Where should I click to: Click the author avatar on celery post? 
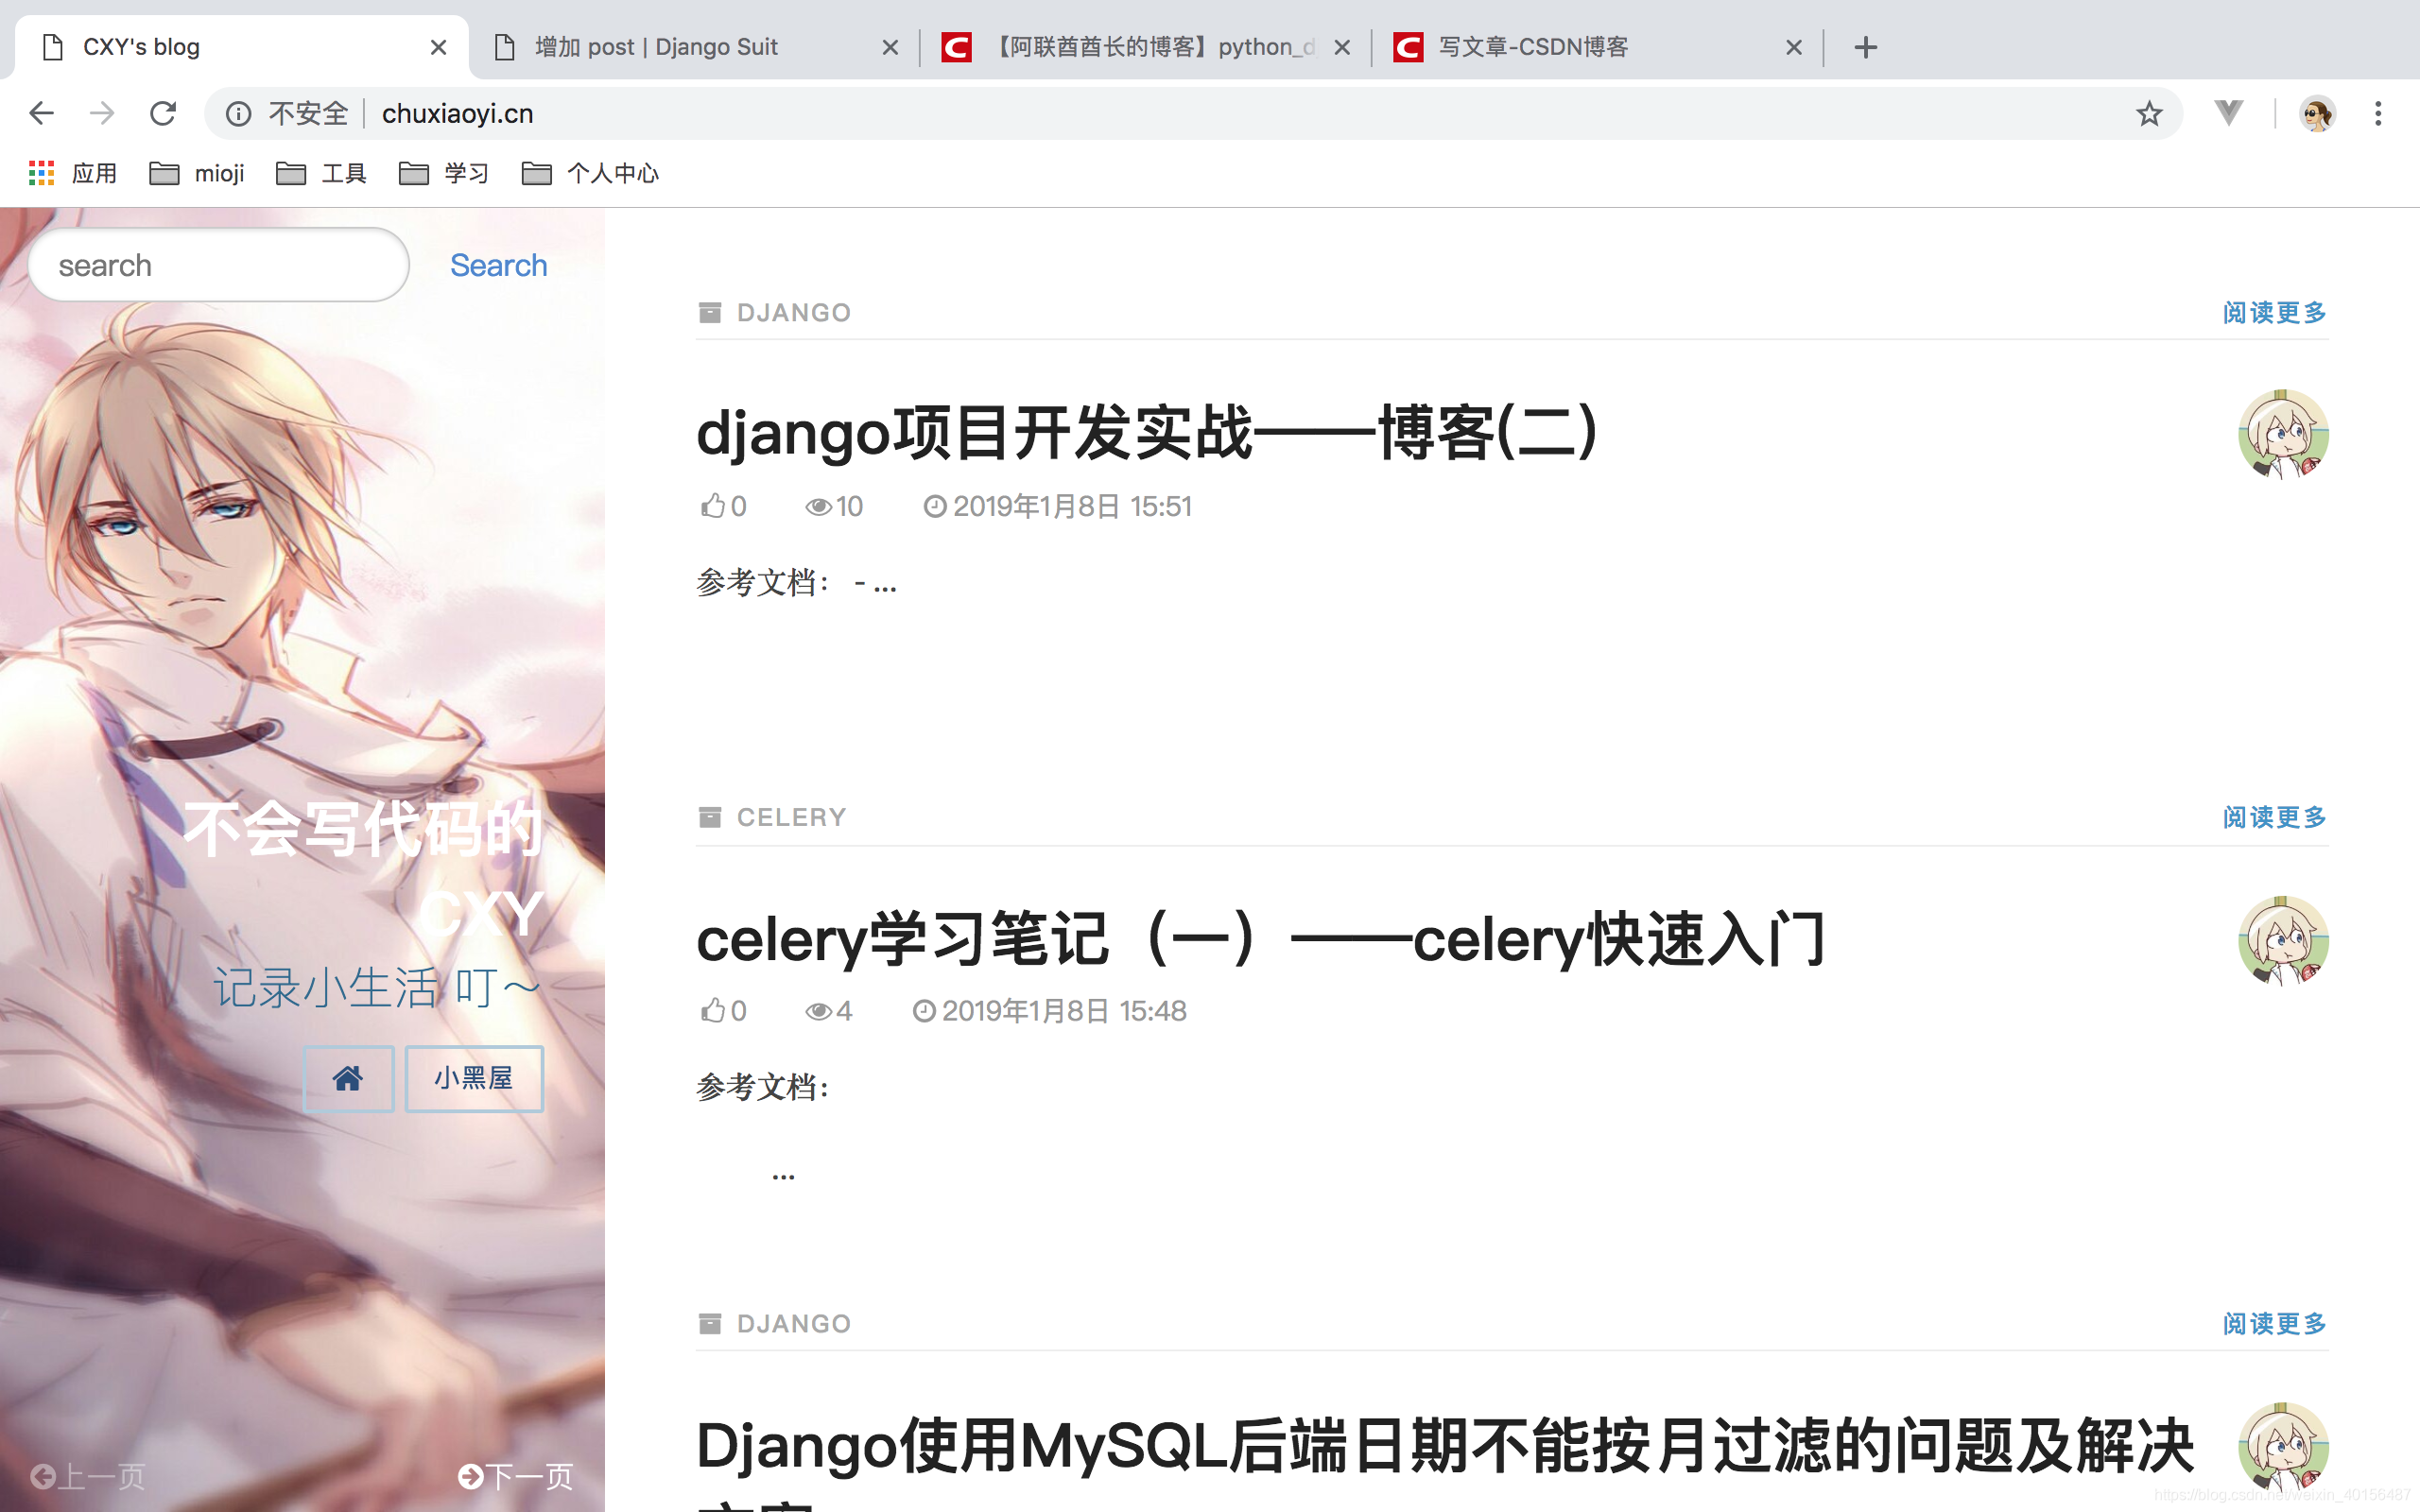pyautogui.click(x=2283, y=940)
